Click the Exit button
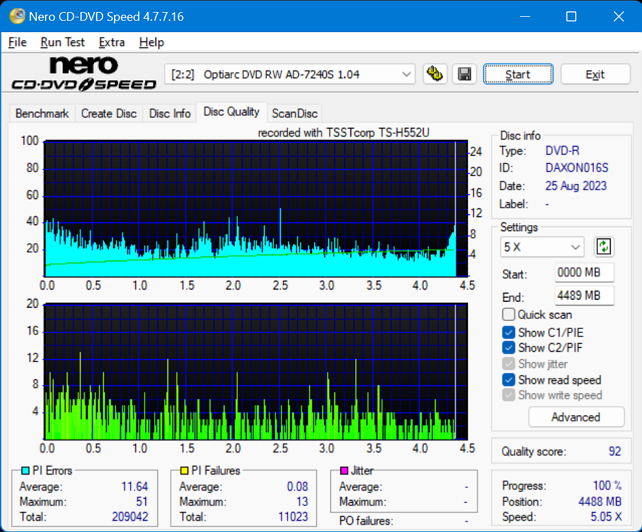 (x=595, y=74)
